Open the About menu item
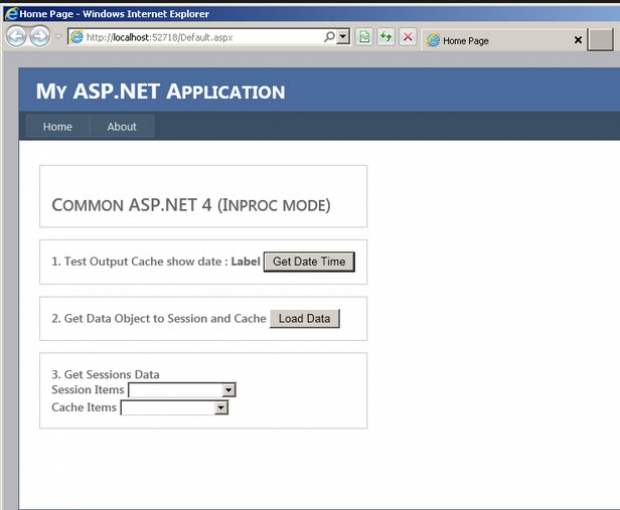The width and height of the screenshot is (620, 510). coord(122,127)
